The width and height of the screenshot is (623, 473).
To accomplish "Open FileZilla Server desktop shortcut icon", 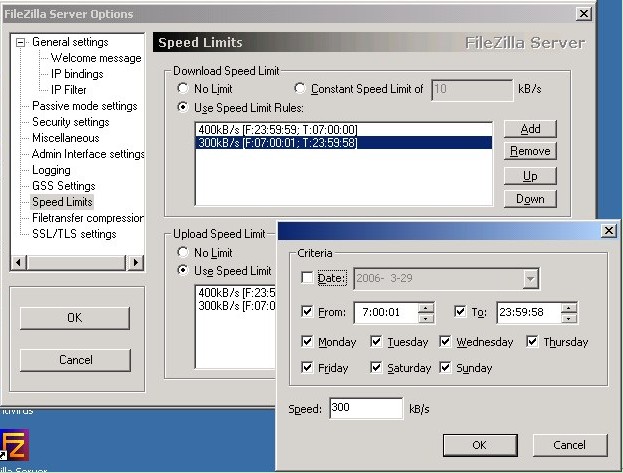I will point(14,445).
